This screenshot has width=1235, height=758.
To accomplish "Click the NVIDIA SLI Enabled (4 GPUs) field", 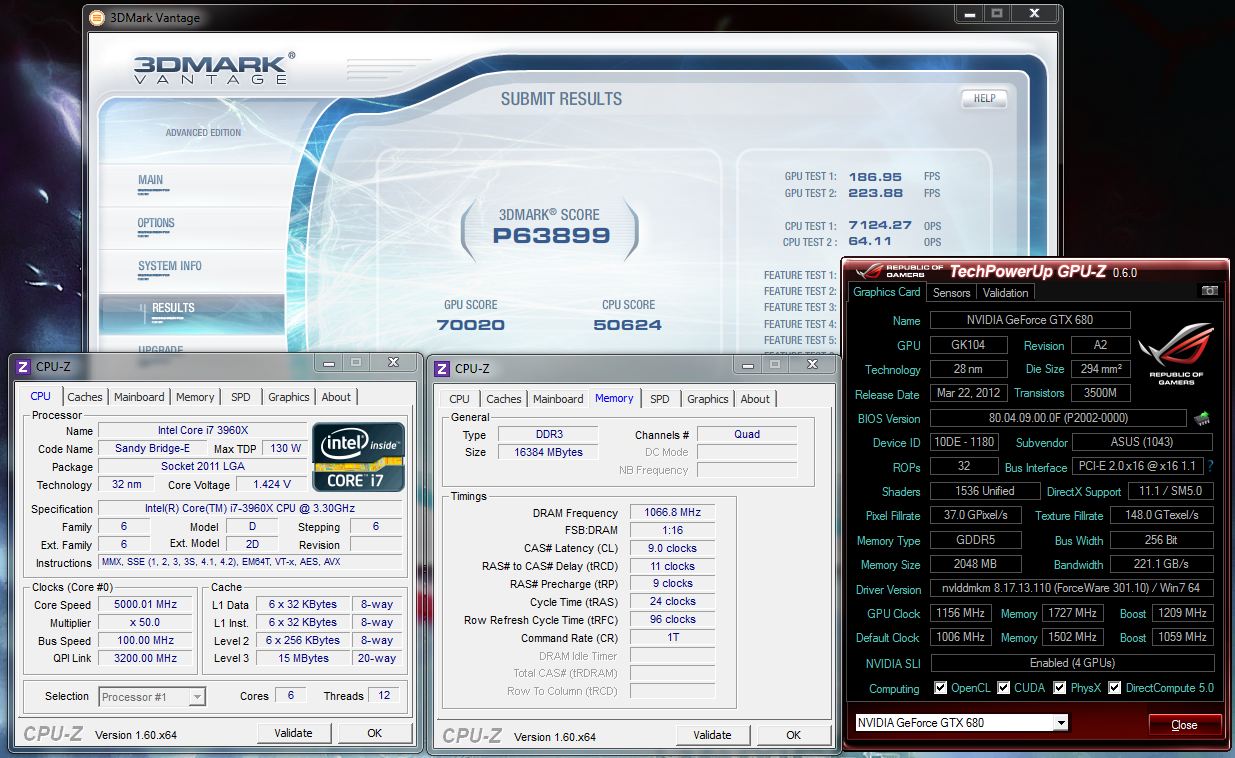I will click(x=1072, y=663).
